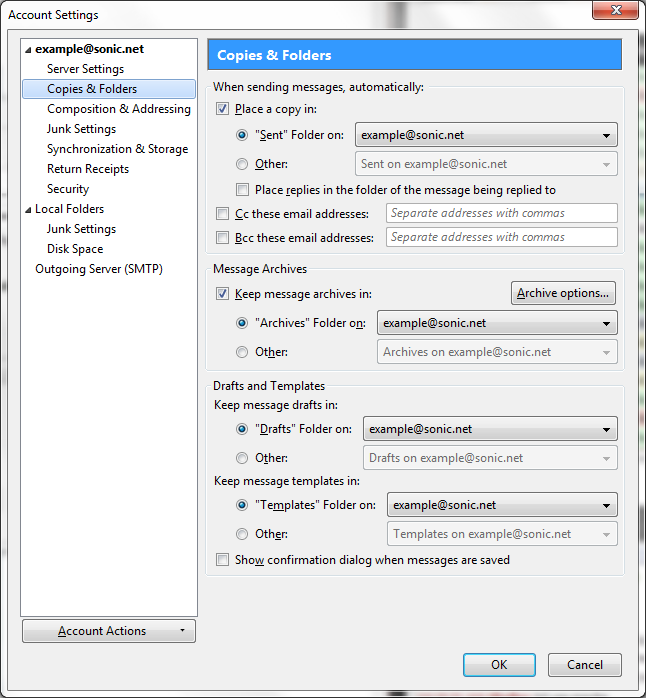Enable Show confirmation dialog when messages saved
The image size is (646, 698).
[223, 560]
